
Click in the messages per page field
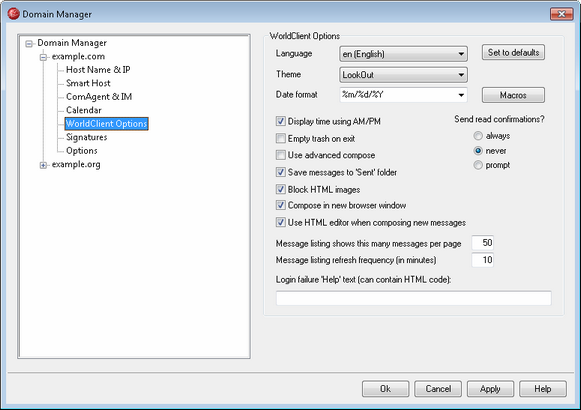pyautogui.click(x=482, y=243)
